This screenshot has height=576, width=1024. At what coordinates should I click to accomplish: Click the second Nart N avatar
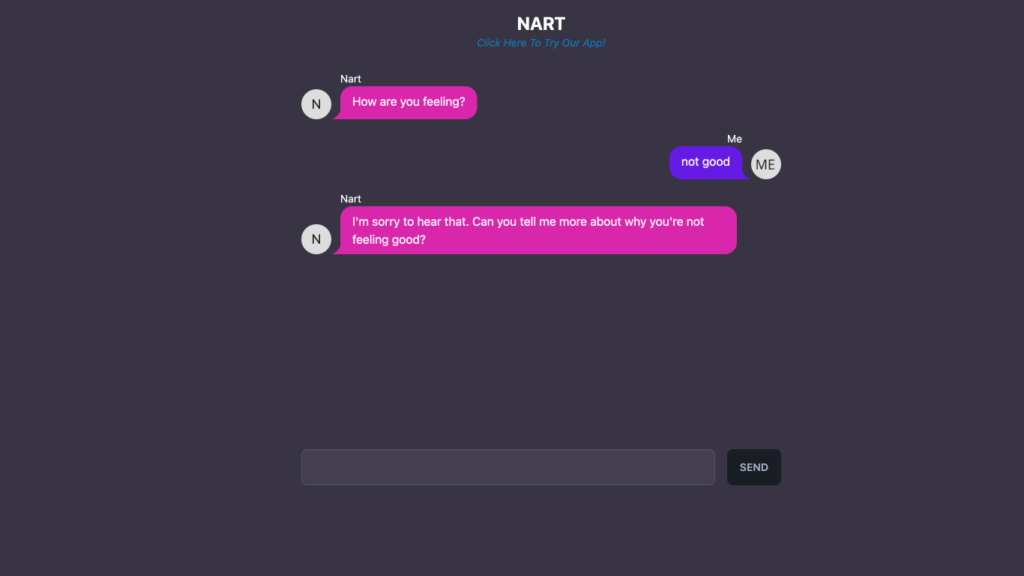tap(316, 239)
